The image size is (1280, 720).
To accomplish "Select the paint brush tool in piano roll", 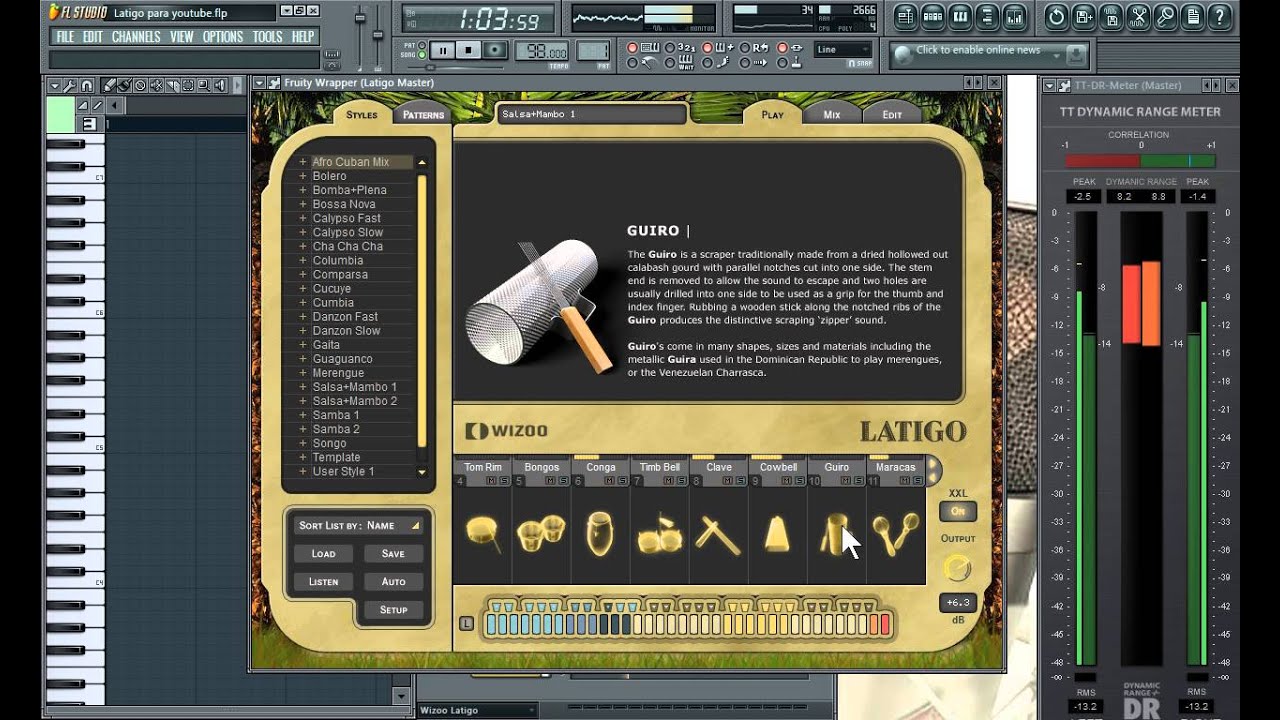I will [x=125, y=86].
